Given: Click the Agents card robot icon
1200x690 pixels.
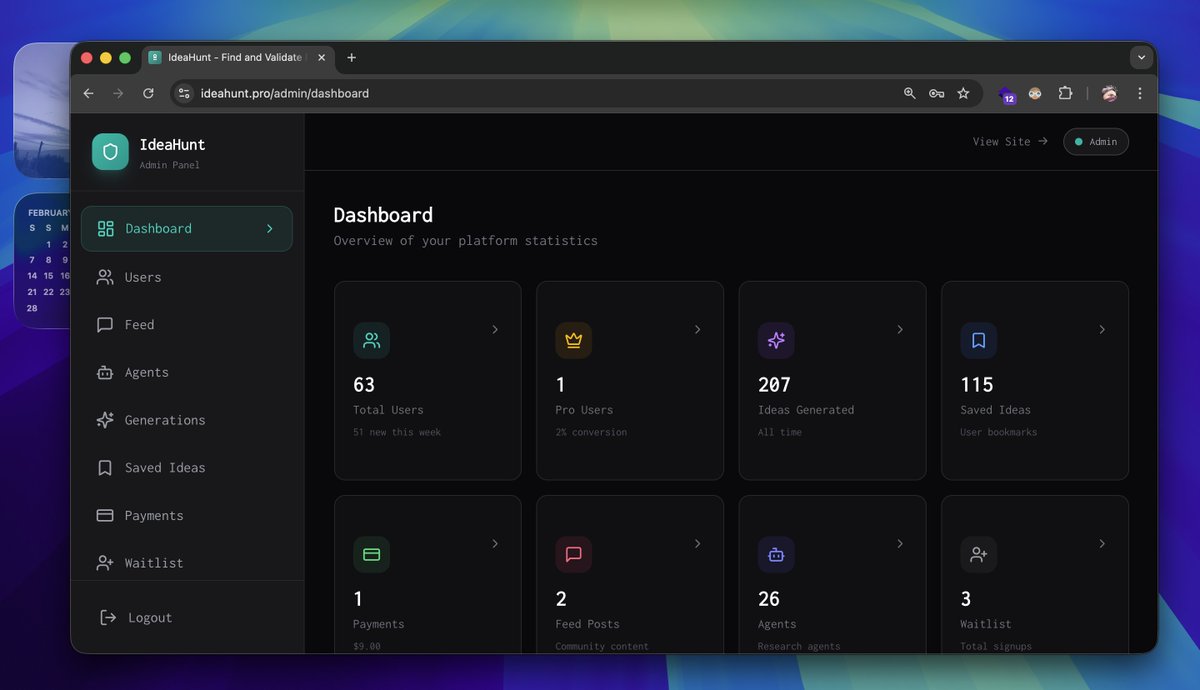Looking at the screenshot, I should click(776, 554).
